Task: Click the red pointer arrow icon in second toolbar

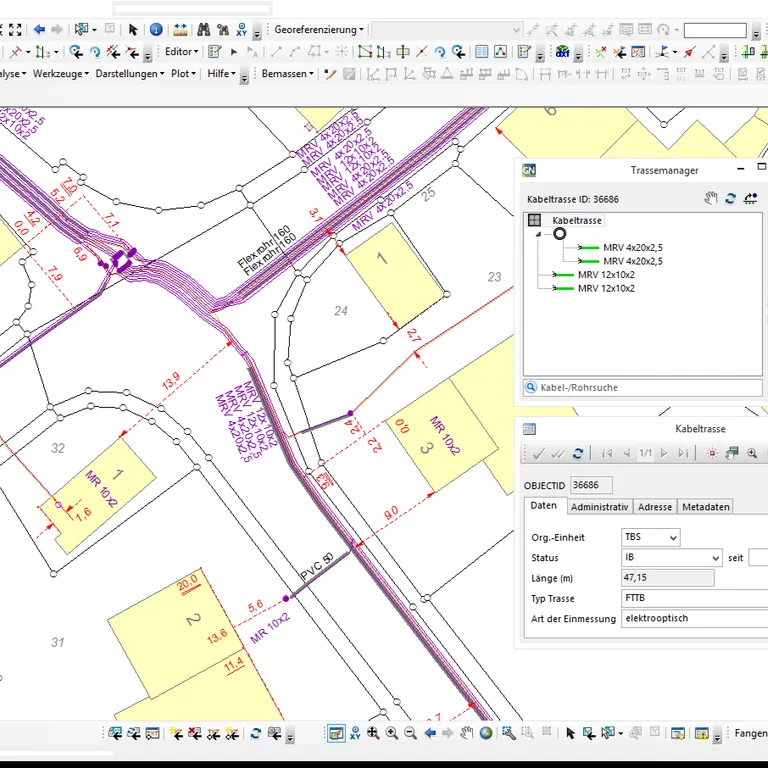Action: [x=690, y=51]
